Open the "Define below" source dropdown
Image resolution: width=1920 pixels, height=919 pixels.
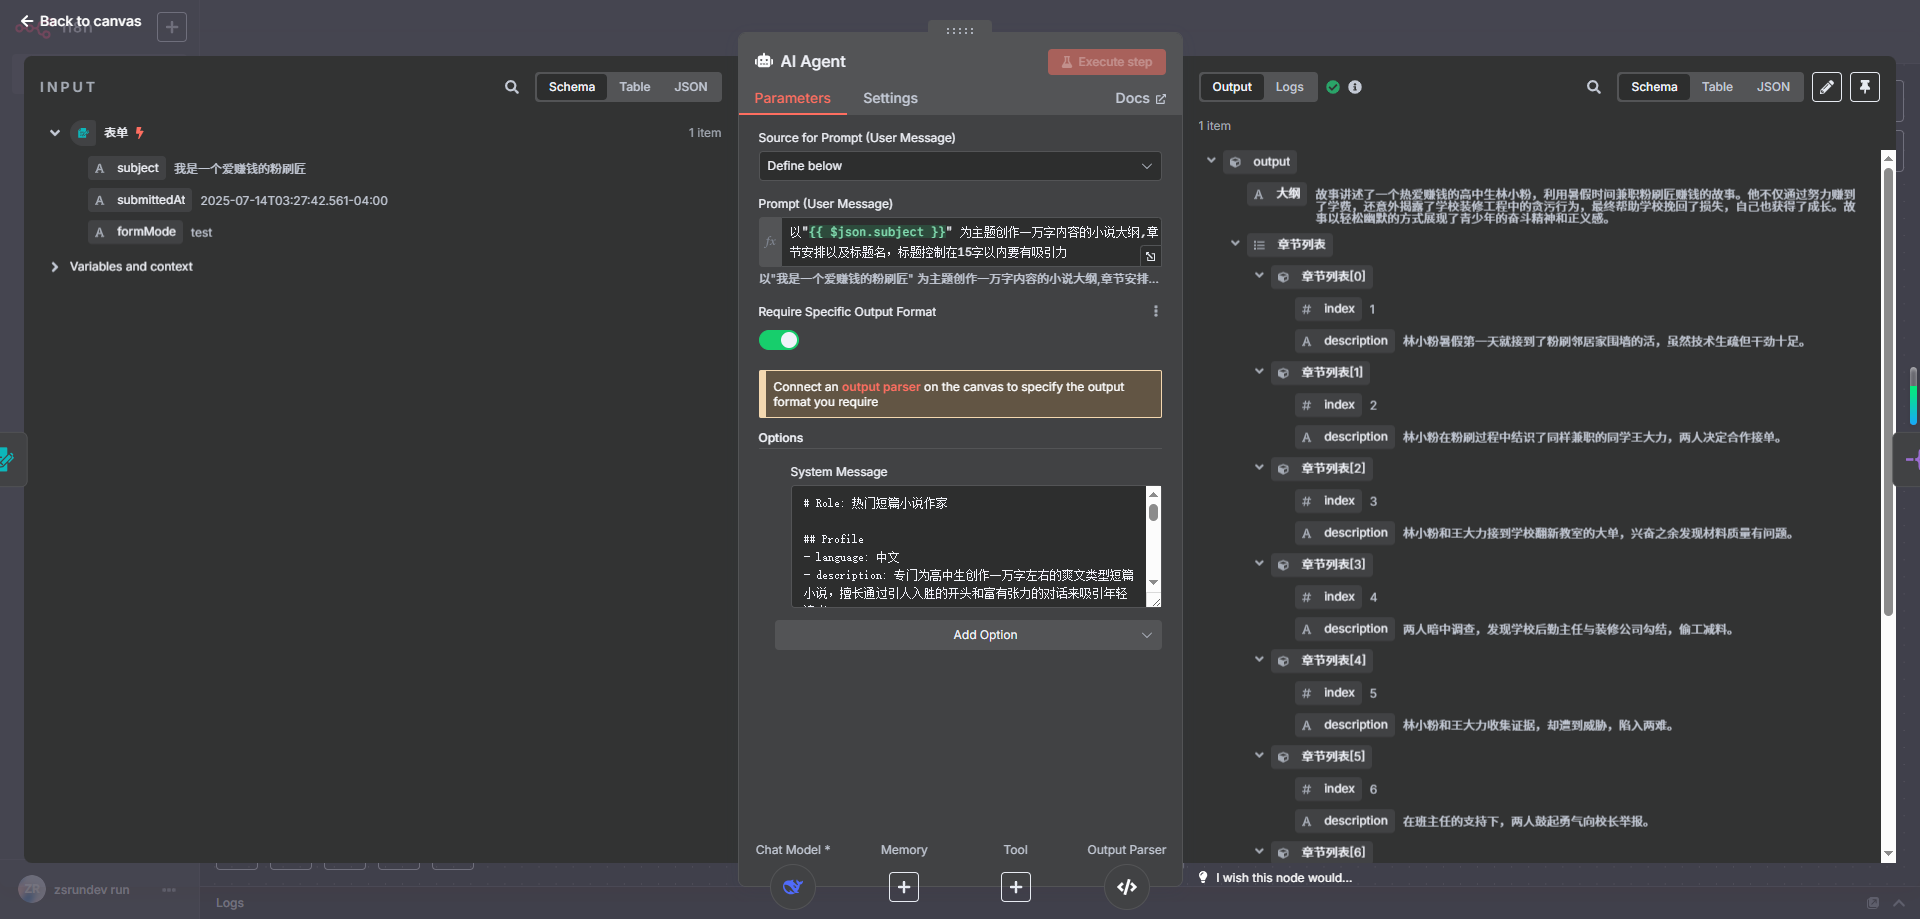[x=958, y=166]
